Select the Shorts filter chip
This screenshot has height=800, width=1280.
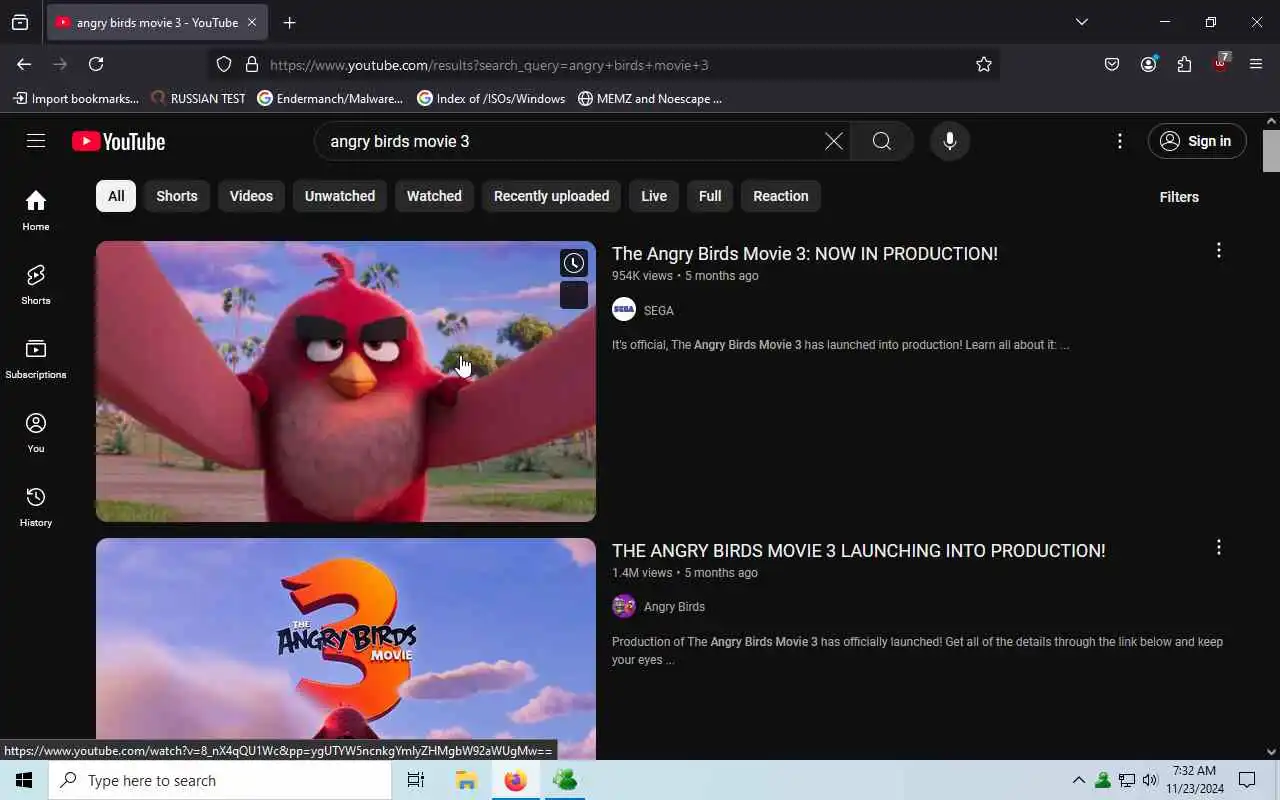pos(177,196)
